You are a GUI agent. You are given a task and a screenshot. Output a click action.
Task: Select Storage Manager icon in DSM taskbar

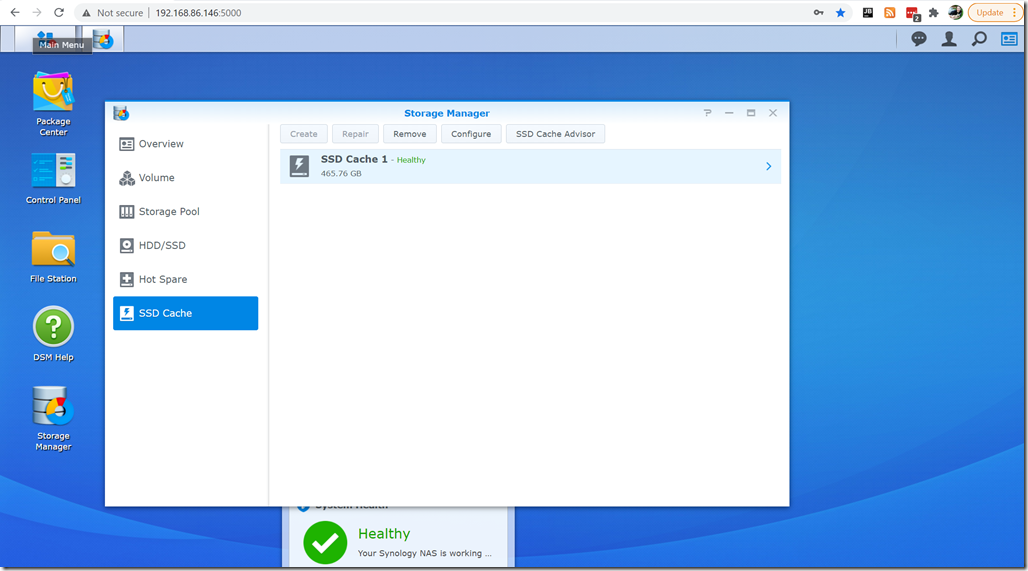pyautogui.click(x=103, y=39)
